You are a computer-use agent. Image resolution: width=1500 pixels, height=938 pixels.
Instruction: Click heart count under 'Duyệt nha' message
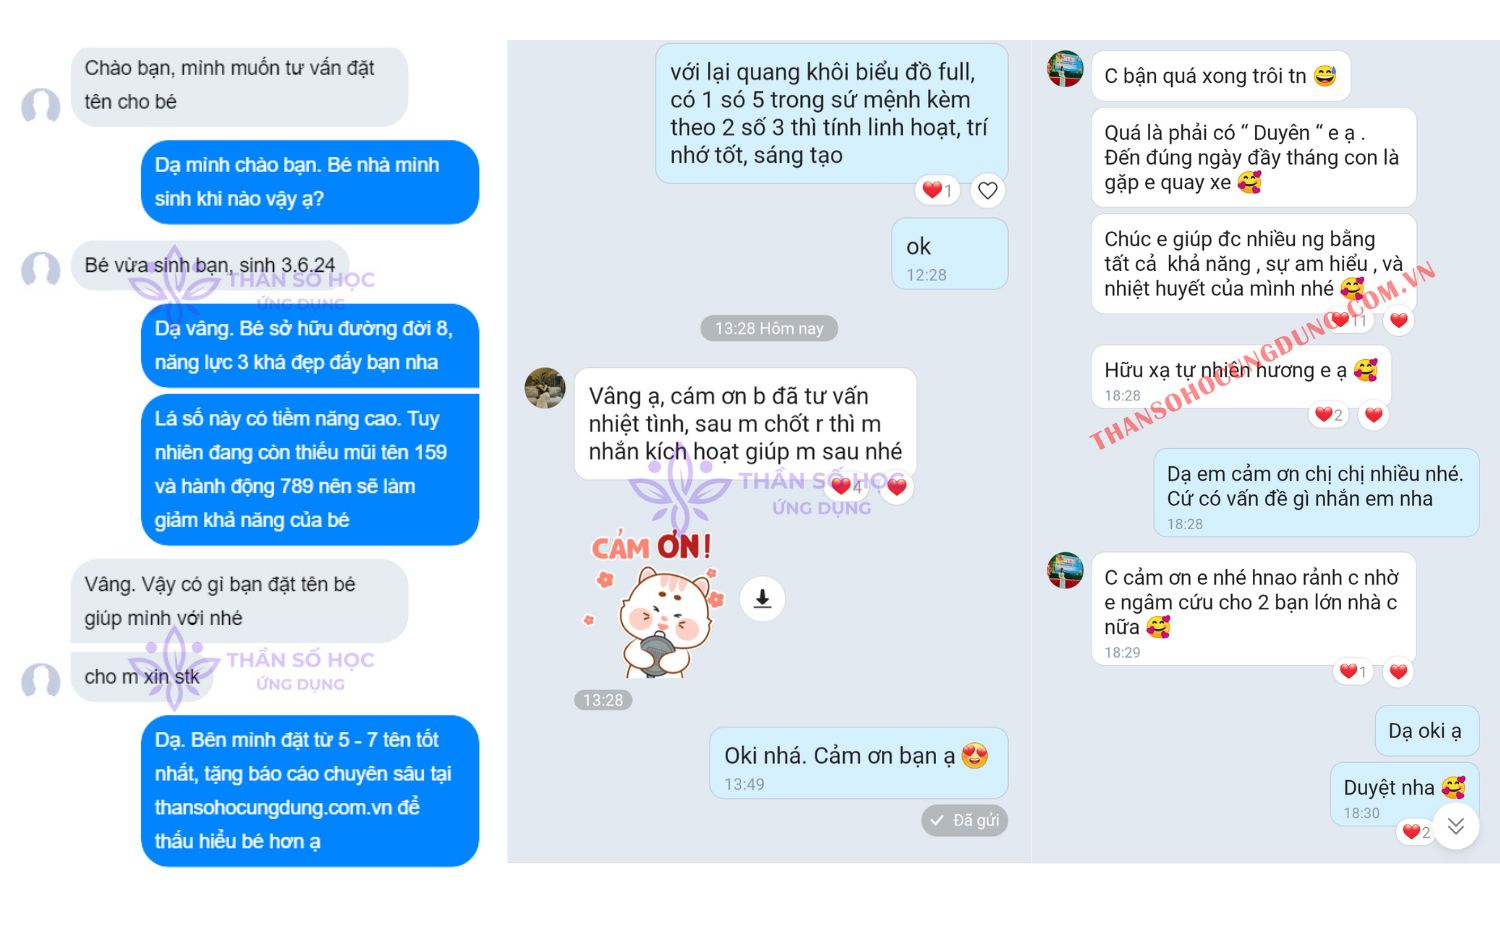click(x=1415, y=832)
